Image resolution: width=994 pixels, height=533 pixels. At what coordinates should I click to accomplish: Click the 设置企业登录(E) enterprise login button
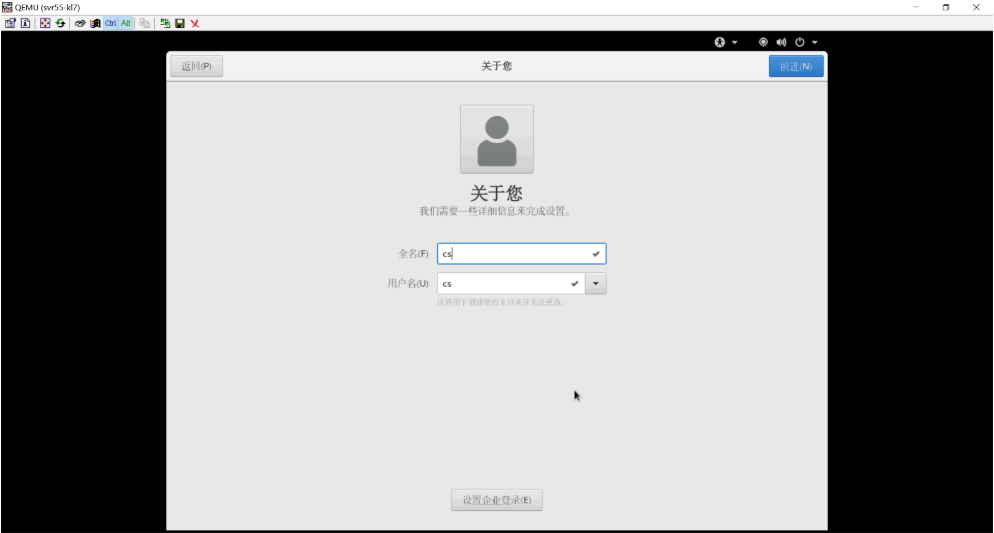coord(497,500)
